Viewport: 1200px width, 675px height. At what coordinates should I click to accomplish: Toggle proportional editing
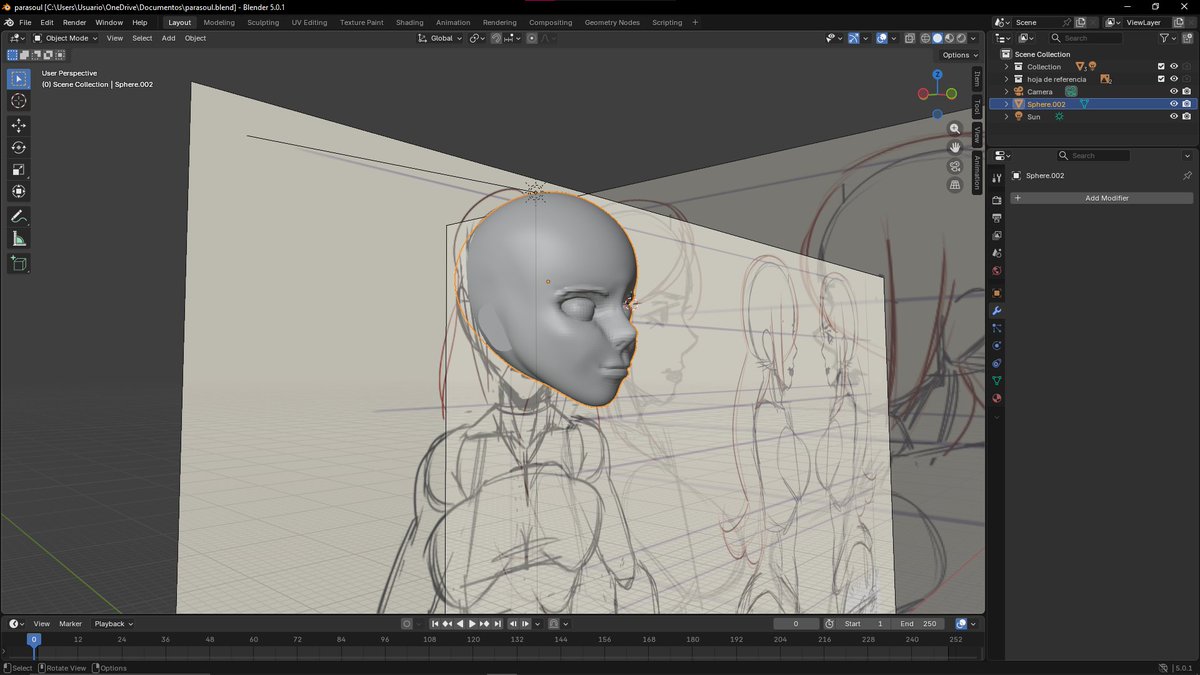point(531,38)
